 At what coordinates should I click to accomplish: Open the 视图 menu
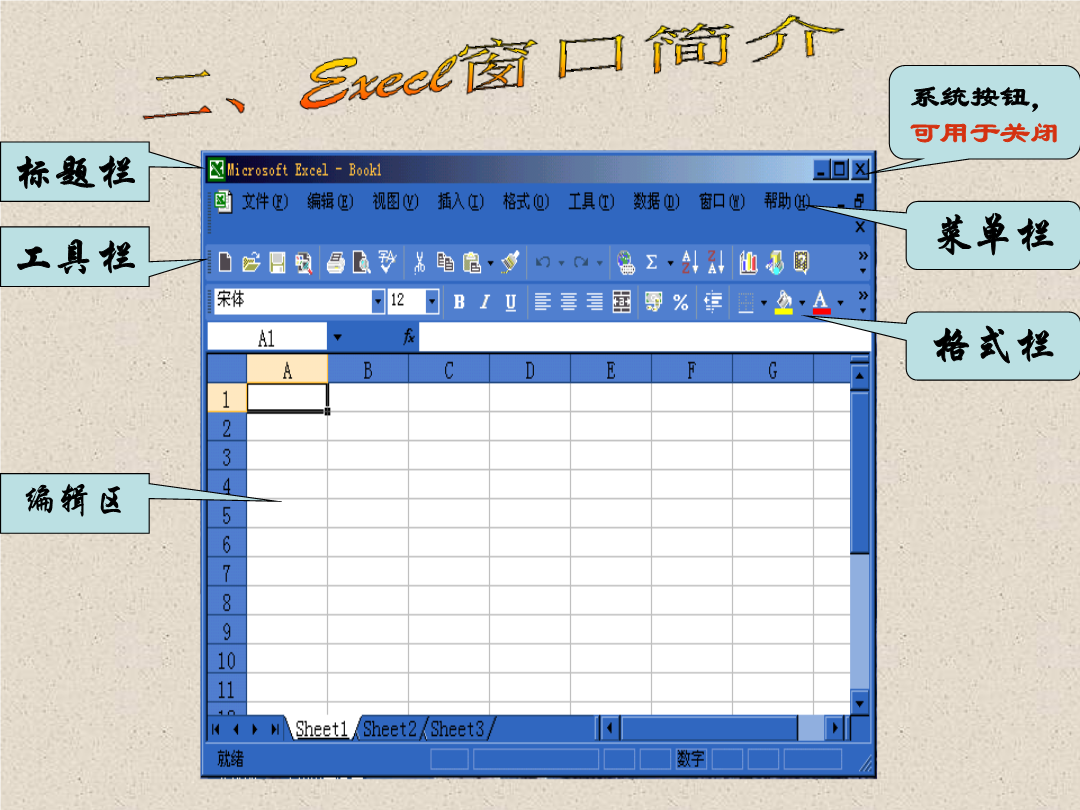pyautogui.click(x=395, y=202)
